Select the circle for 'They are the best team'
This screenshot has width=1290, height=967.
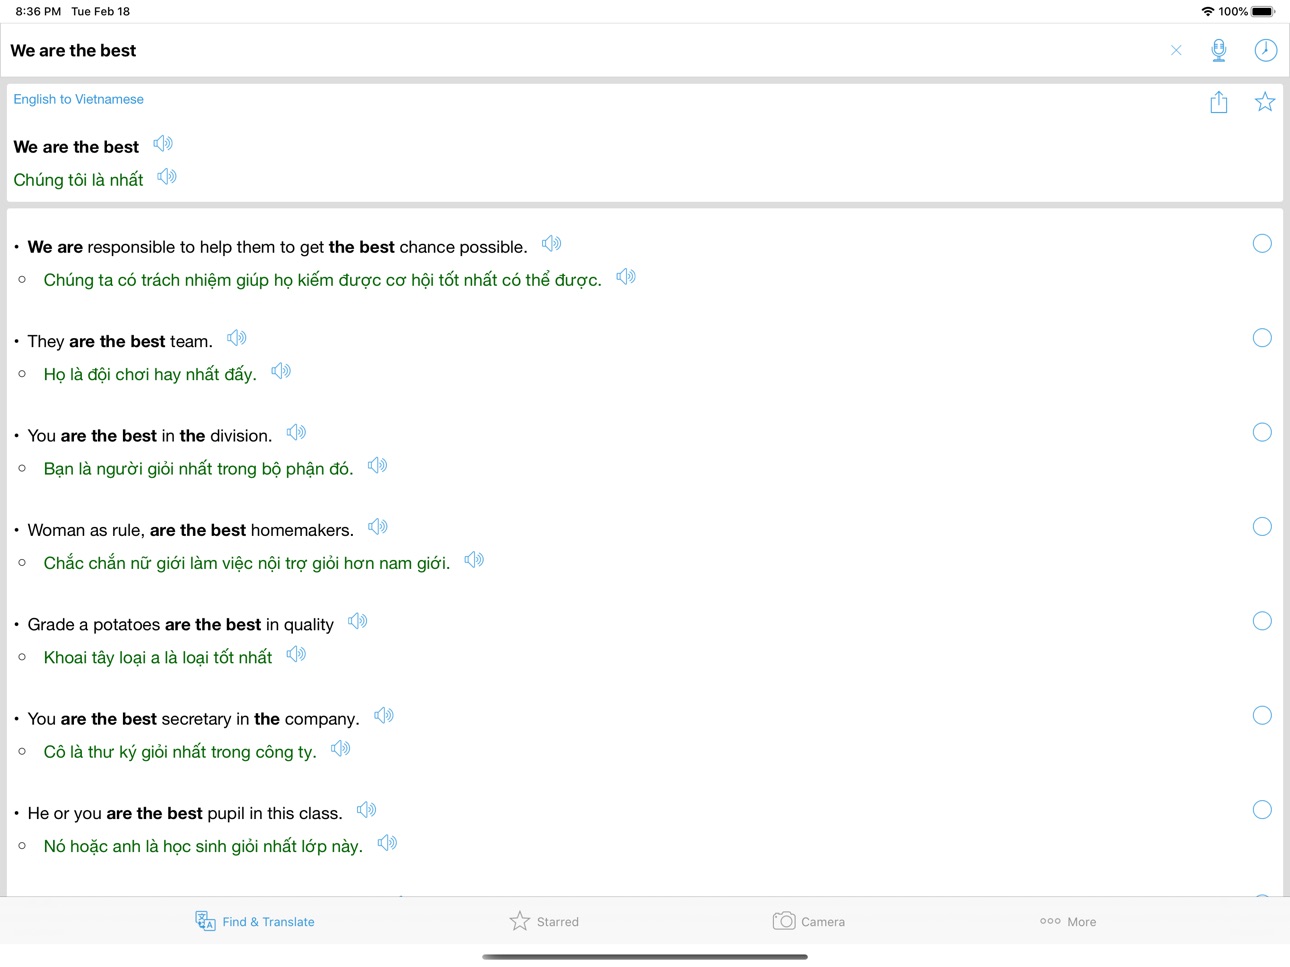pos(1262,338)
